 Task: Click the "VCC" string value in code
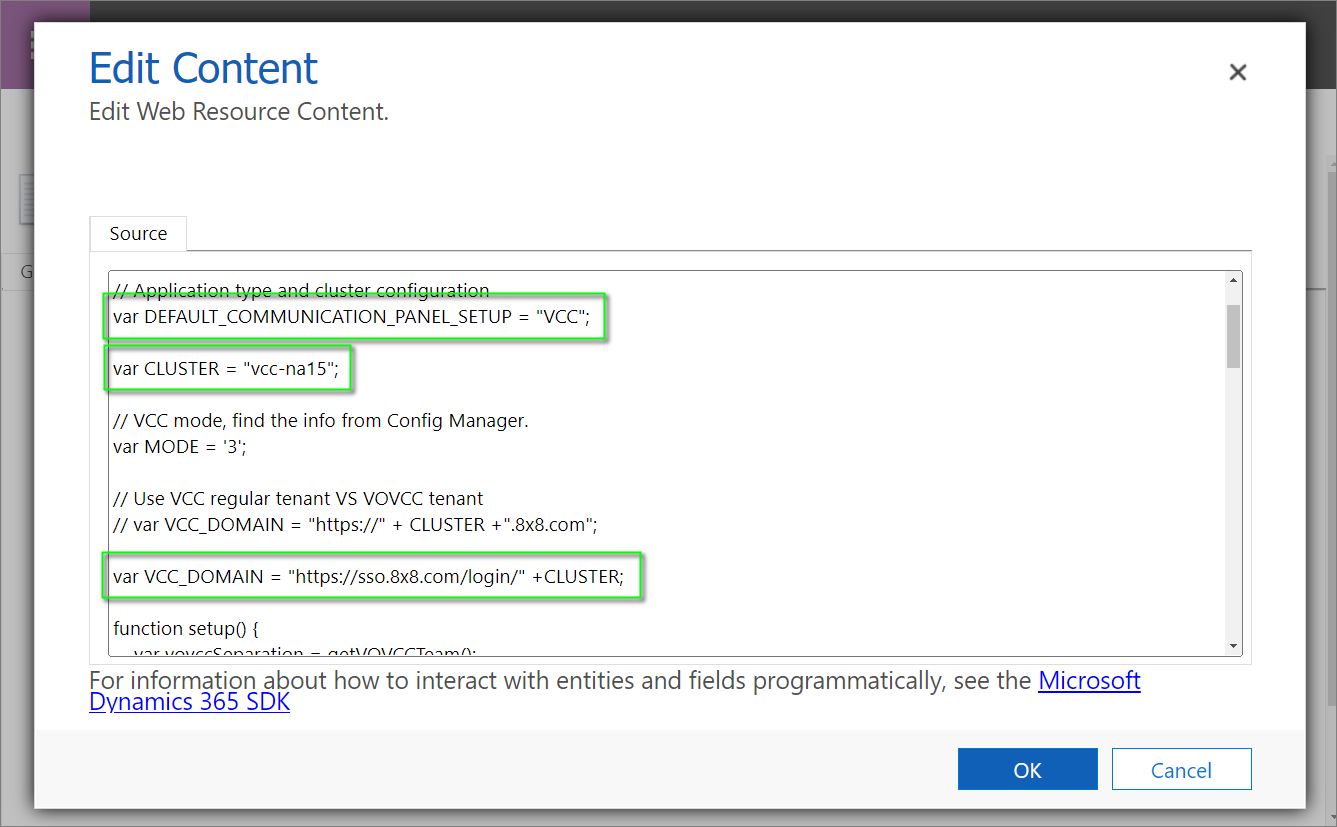pyautogui.click(x=559, y=317)
